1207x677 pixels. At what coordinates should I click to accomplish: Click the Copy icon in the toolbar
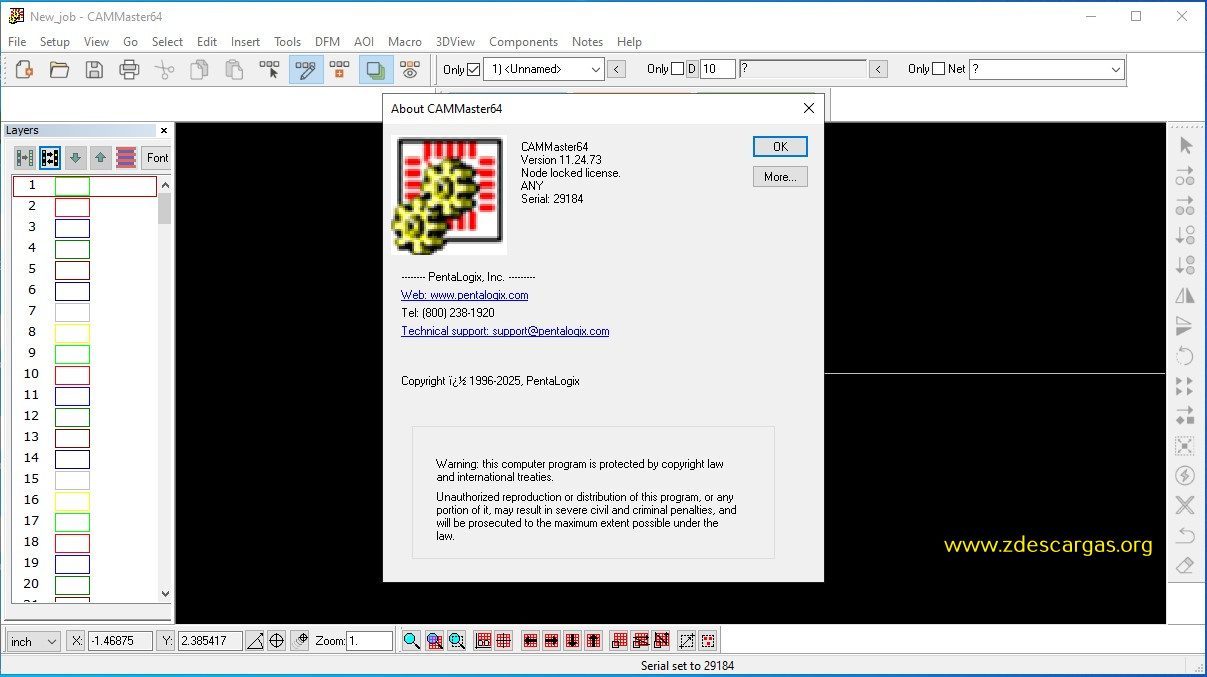click(x=200, y=69)
